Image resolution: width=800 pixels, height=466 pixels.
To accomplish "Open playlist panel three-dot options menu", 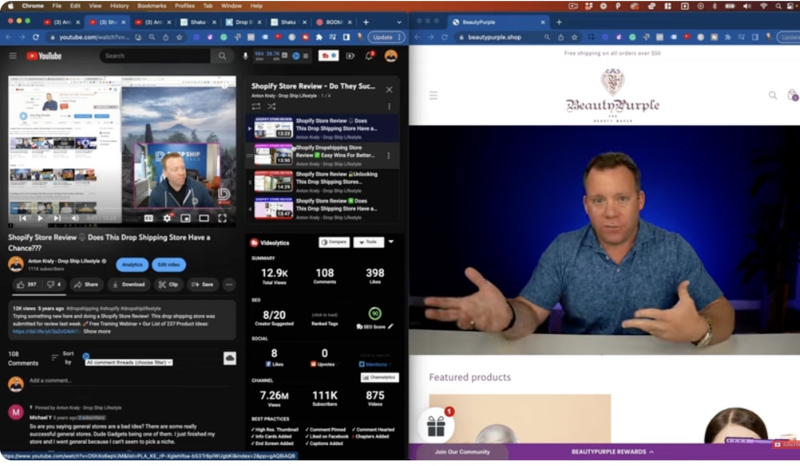I will click(389, 106).
